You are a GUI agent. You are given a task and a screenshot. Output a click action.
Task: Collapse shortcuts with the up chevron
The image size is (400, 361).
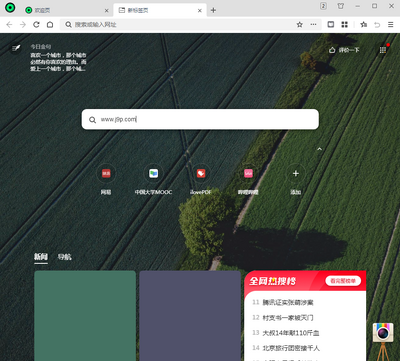(x=319, y=149)
